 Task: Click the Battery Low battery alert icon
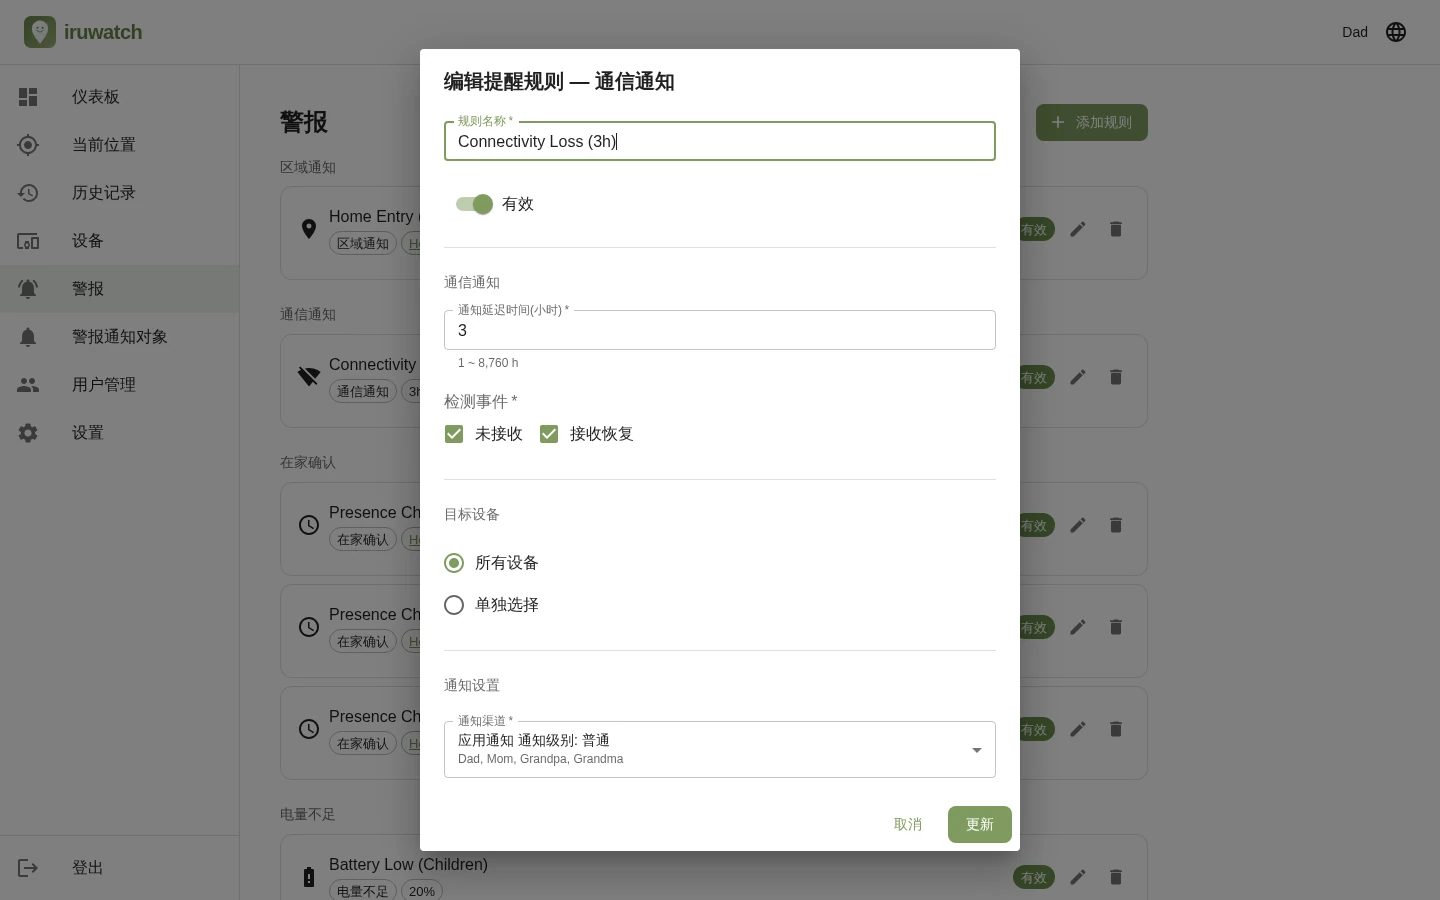click(309, 877)
